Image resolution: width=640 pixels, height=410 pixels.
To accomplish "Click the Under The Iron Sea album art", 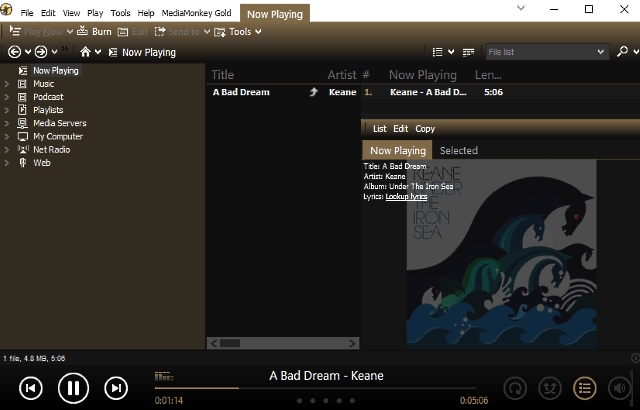I will point(502,255).
